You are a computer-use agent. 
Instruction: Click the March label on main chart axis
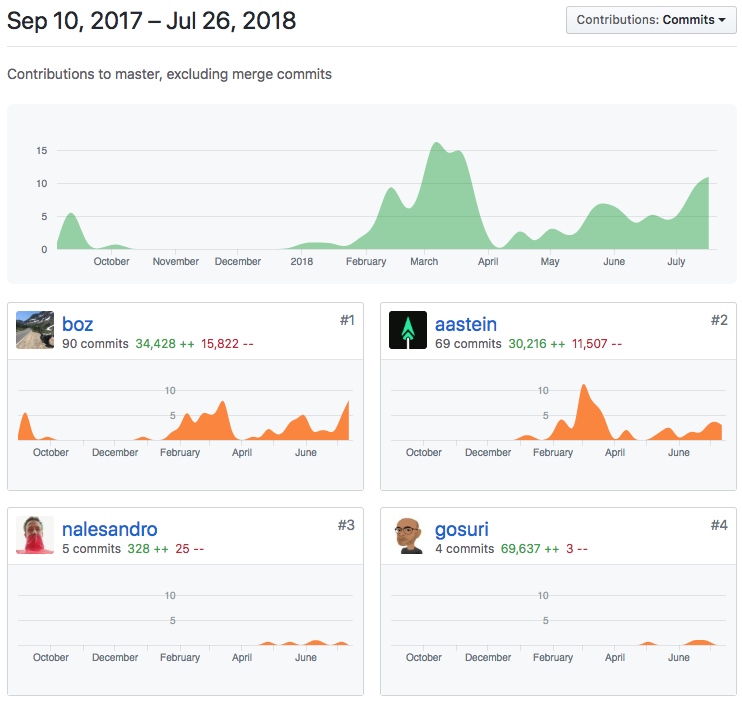pos(424,261)
